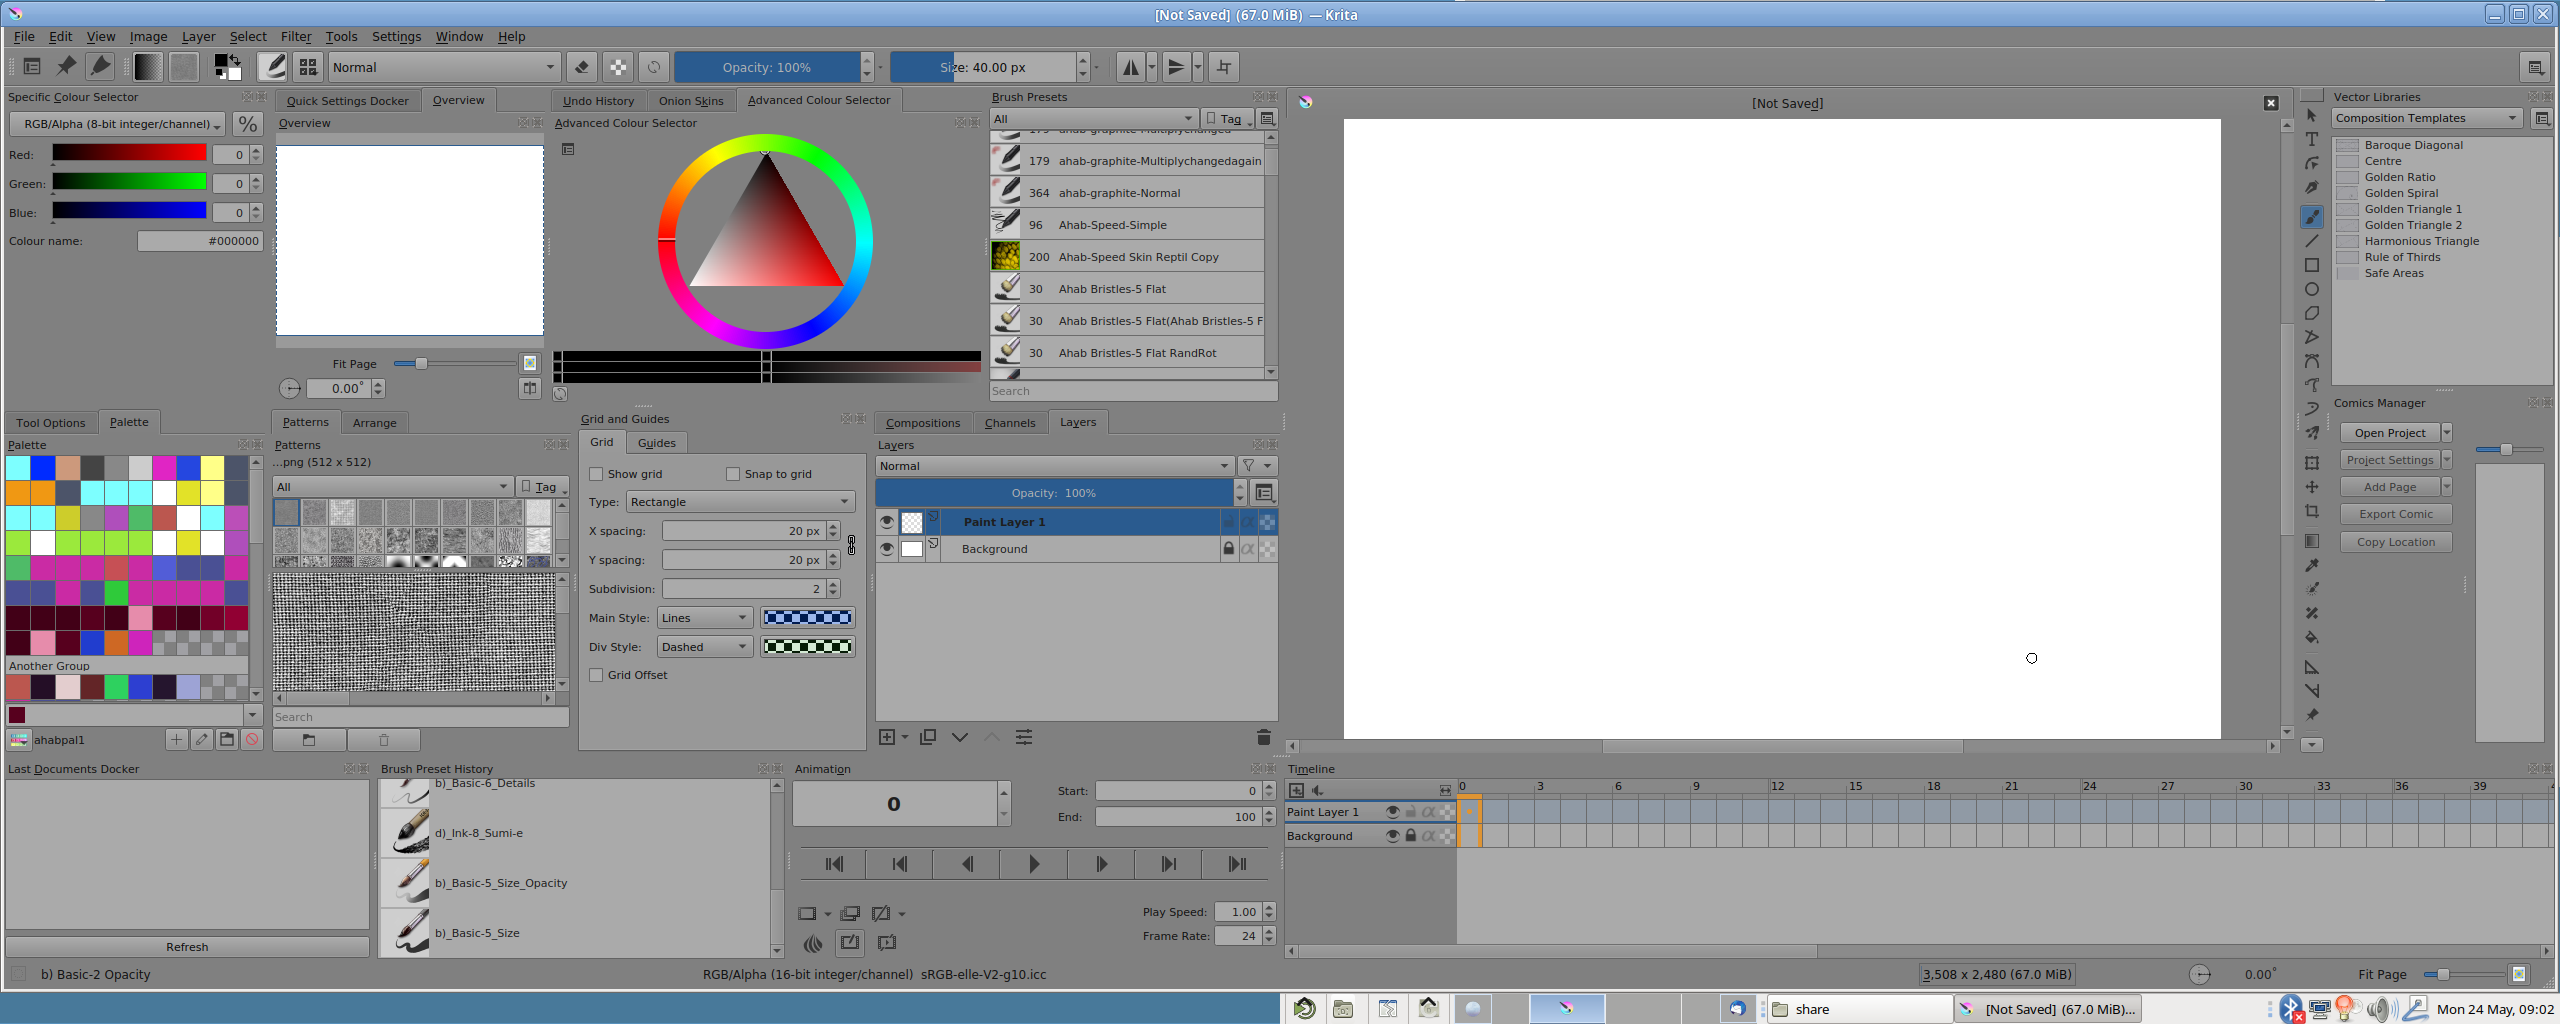Click the brush preset Search field
The height and width of the screenshot is (1024, 2560).
pos(1133,391)
